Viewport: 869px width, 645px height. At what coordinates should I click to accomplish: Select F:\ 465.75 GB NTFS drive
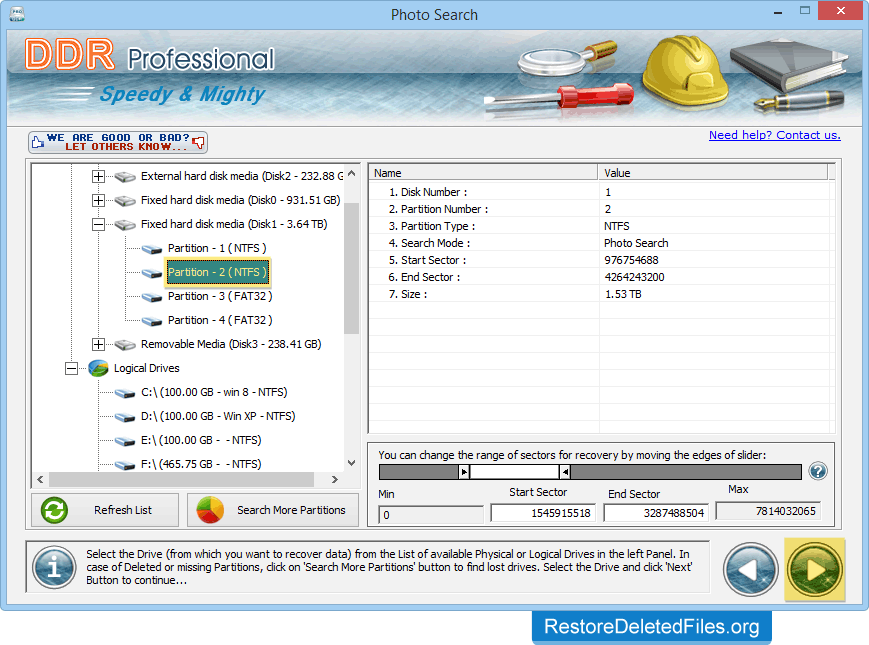[201, 464]
